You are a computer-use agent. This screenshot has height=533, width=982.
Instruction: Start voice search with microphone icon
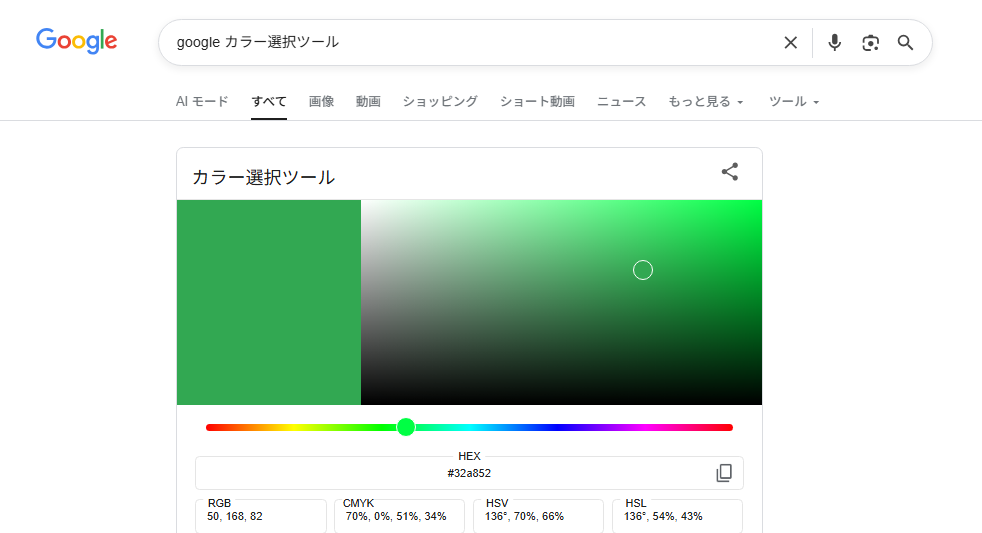834,42
